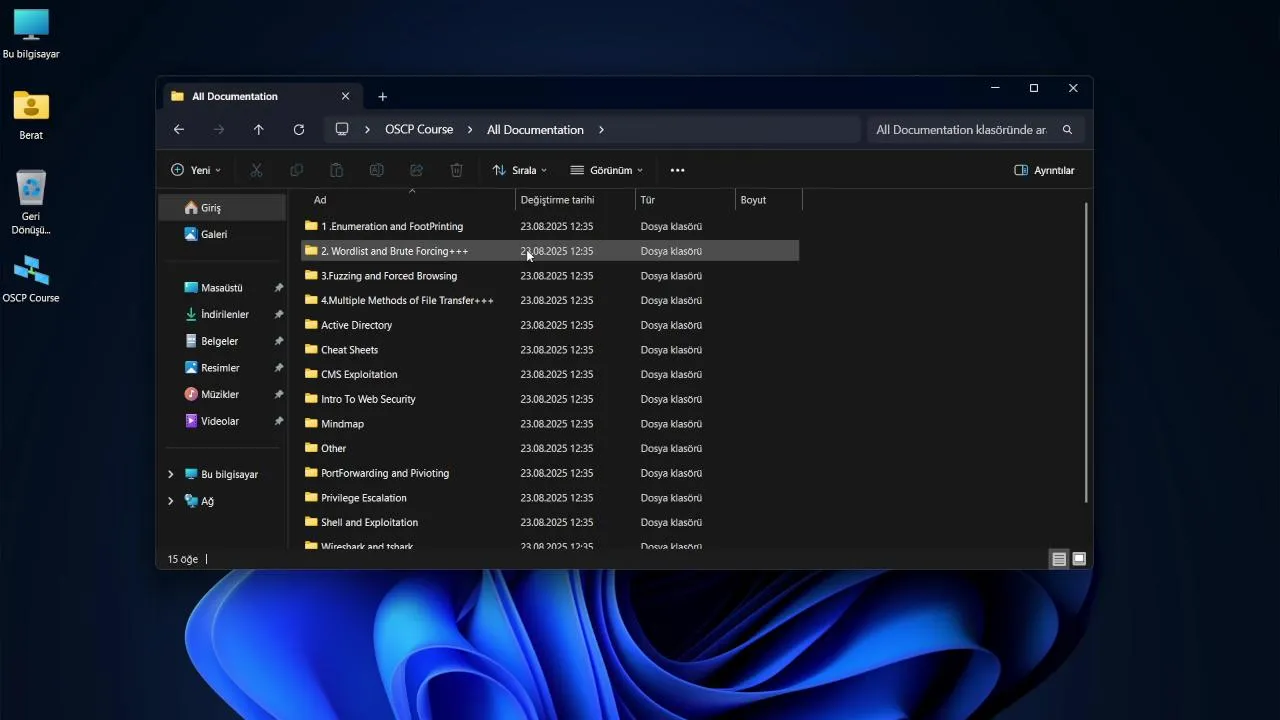Toggle the Ayrıntılar details pane
This screenshot has height=720, width=1280.
tap(1044, 170)
